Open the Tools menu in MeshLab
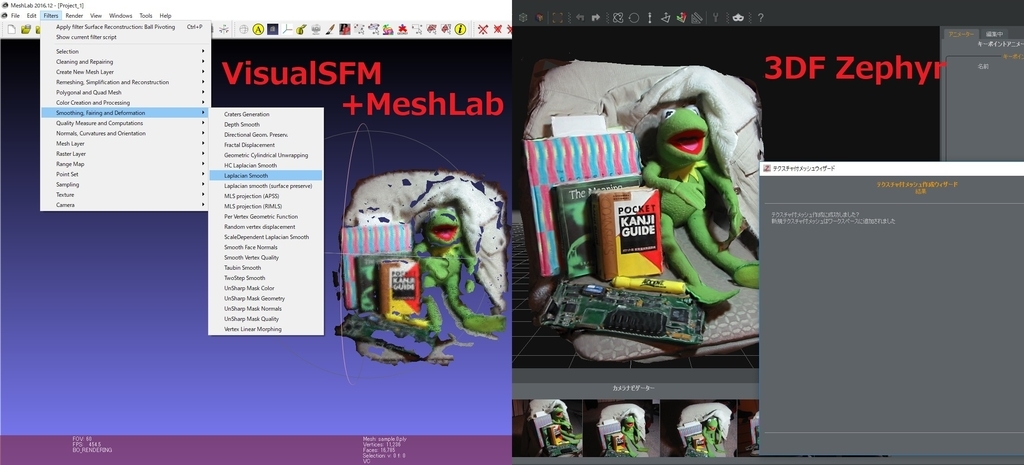The height and width of the screenshot is (465, 1024). (146, 16)
